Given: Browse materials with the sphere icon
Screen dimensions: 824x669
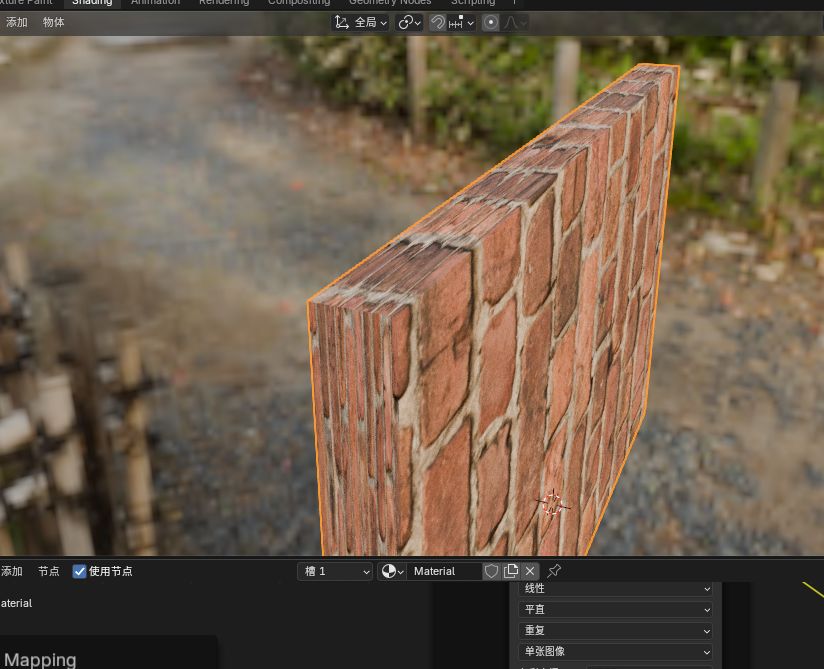Looking at the screenshot, I should tap(392, 571).
